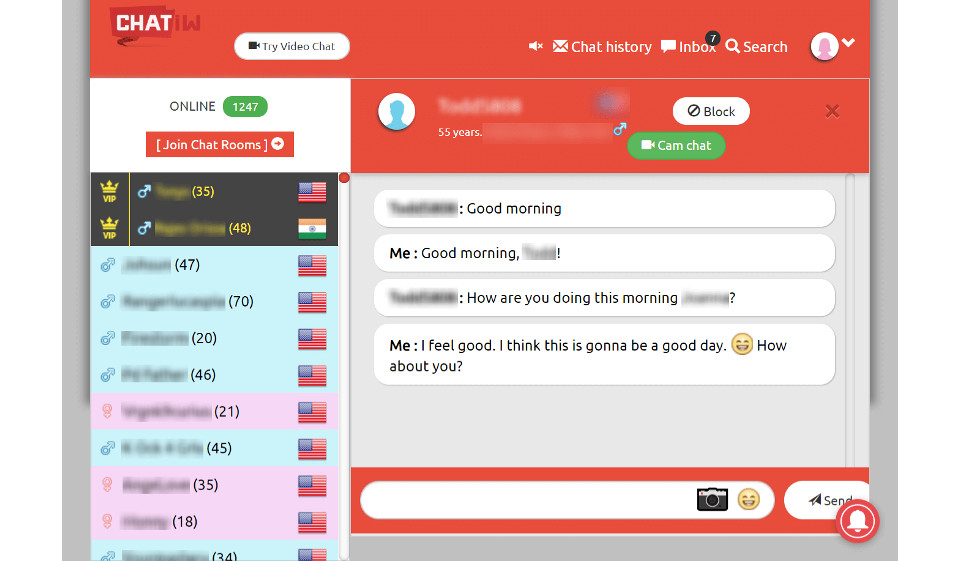Open Chat history
The image size is (960, 561).
602,47
